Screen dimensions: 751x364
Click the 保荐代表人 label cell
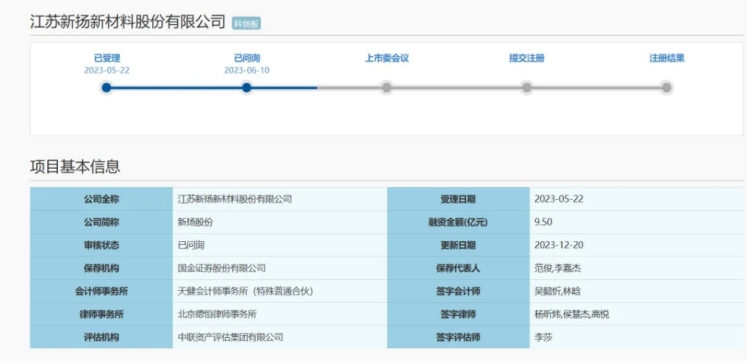click(x=458, y=268)
